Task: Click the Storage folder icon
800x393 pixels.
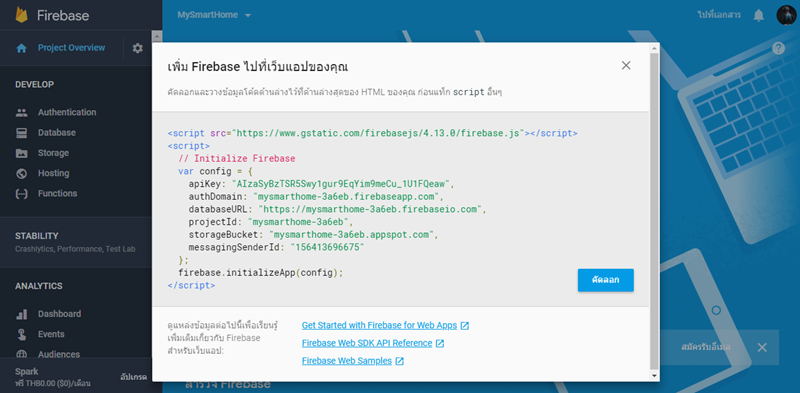Action: coord(21,153)
